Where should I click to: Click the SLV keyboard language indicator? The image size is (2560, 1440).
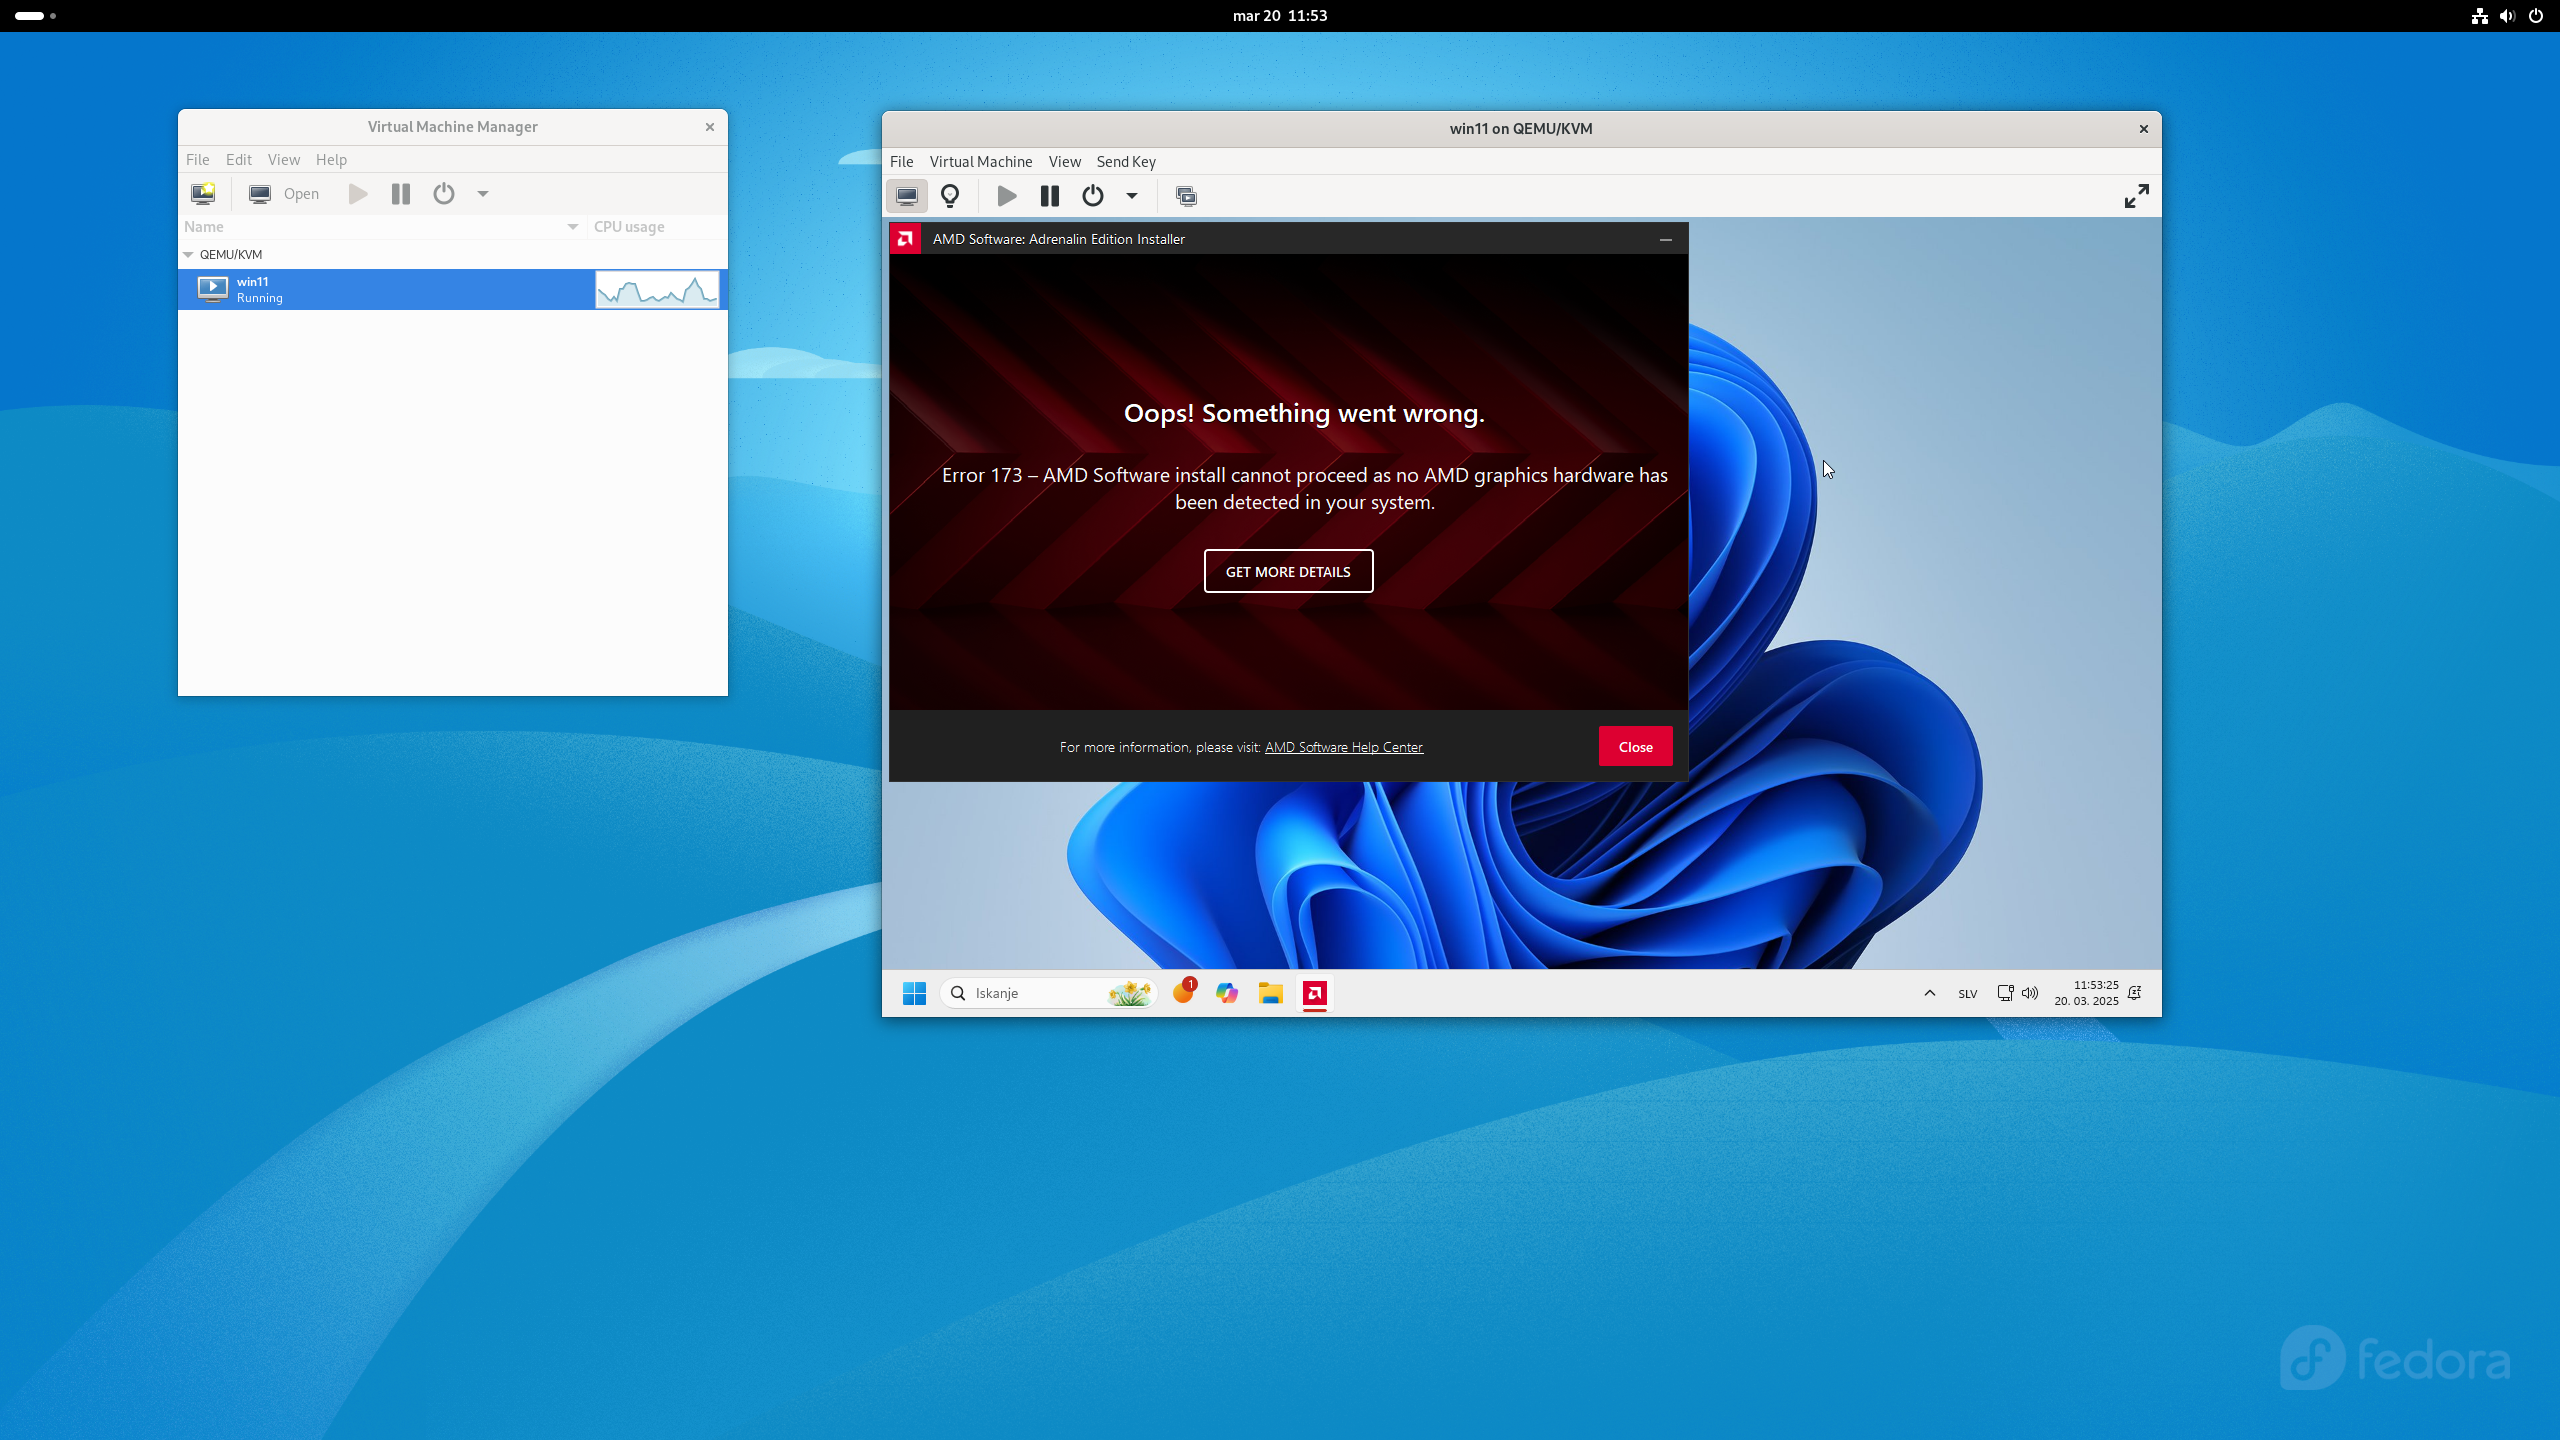[x=1968, y=994]
